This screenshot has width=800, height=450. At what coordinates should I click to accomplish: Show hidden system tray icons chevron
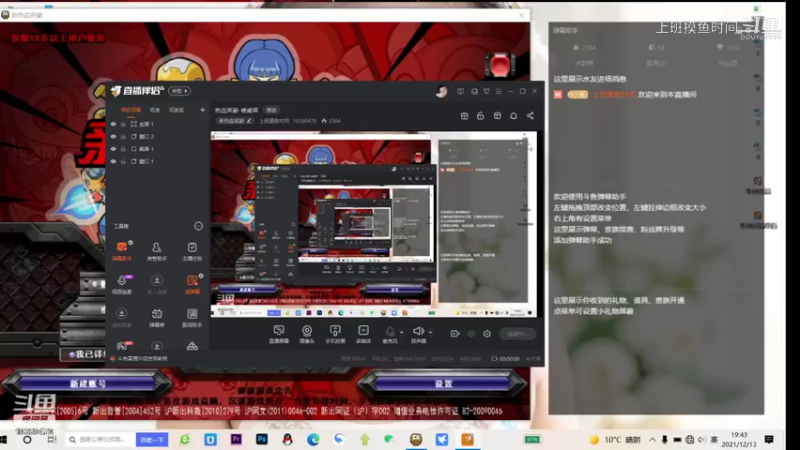652,440
